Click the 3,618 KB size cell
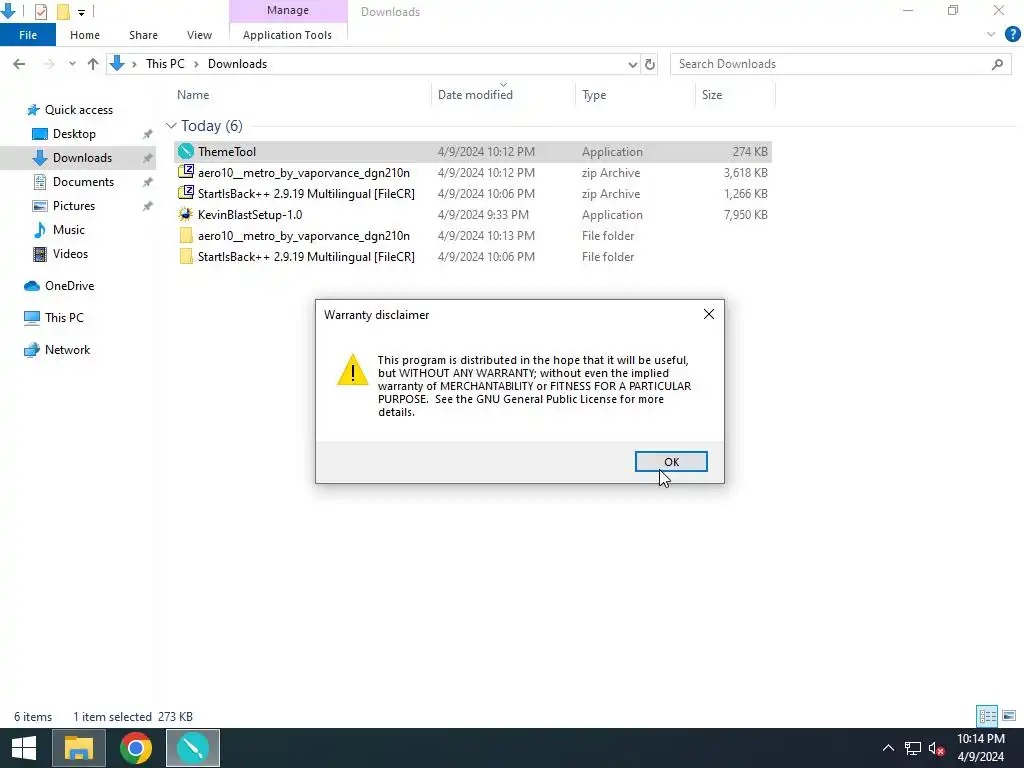 745,172
